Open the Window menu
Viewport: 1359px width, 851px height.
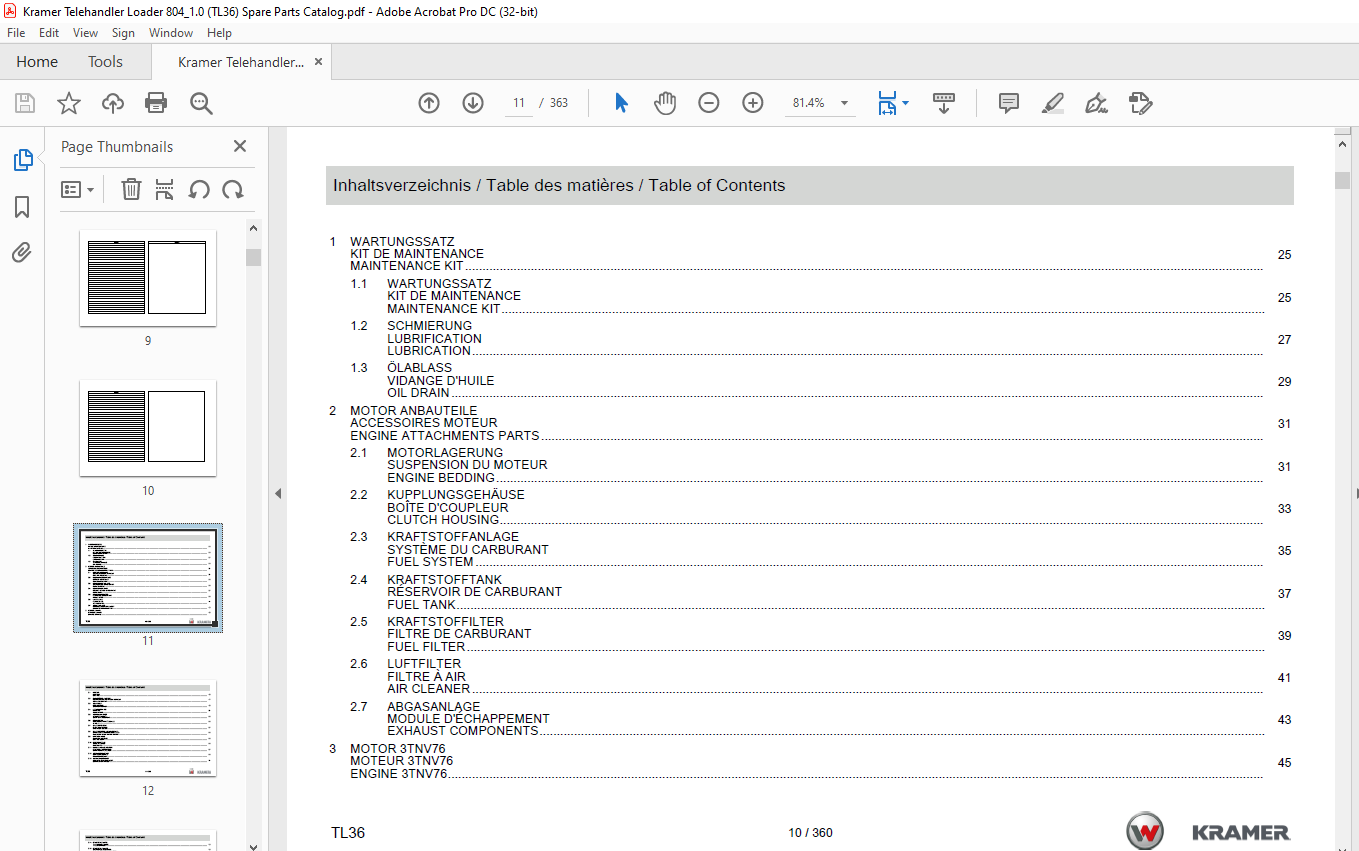pos(171,33)
